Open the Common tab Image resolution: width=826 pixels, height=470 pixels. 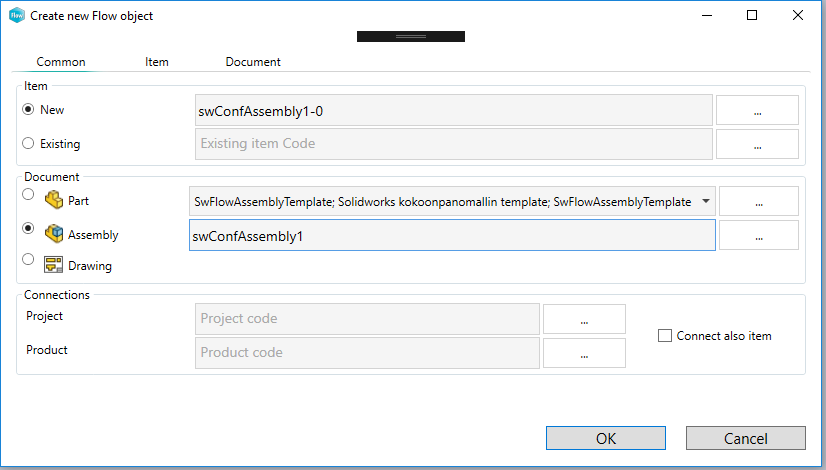61,62
